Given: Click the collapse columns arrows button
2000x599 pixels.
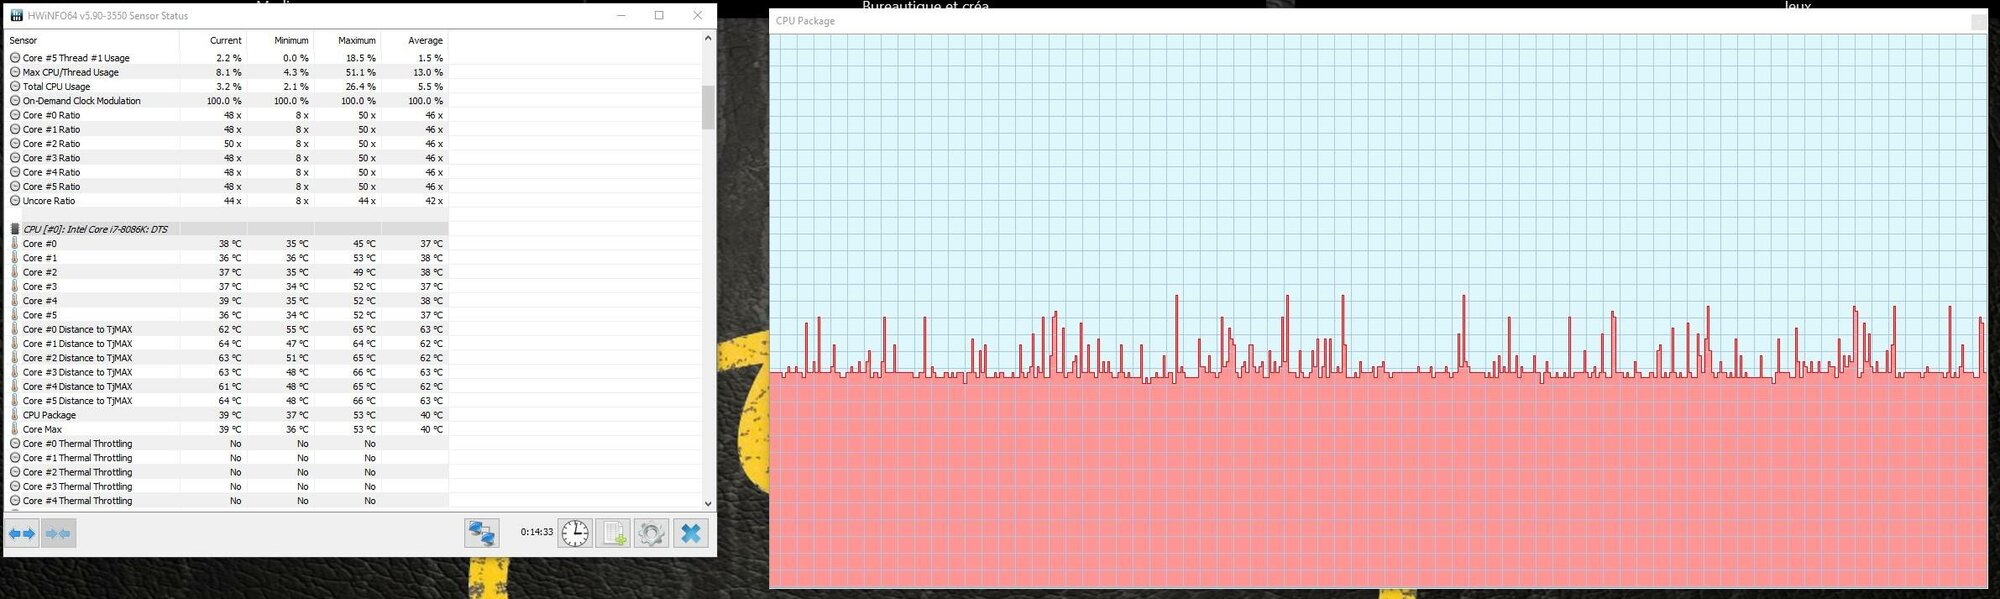Looking at the screenshot, I should coord(58,533).
